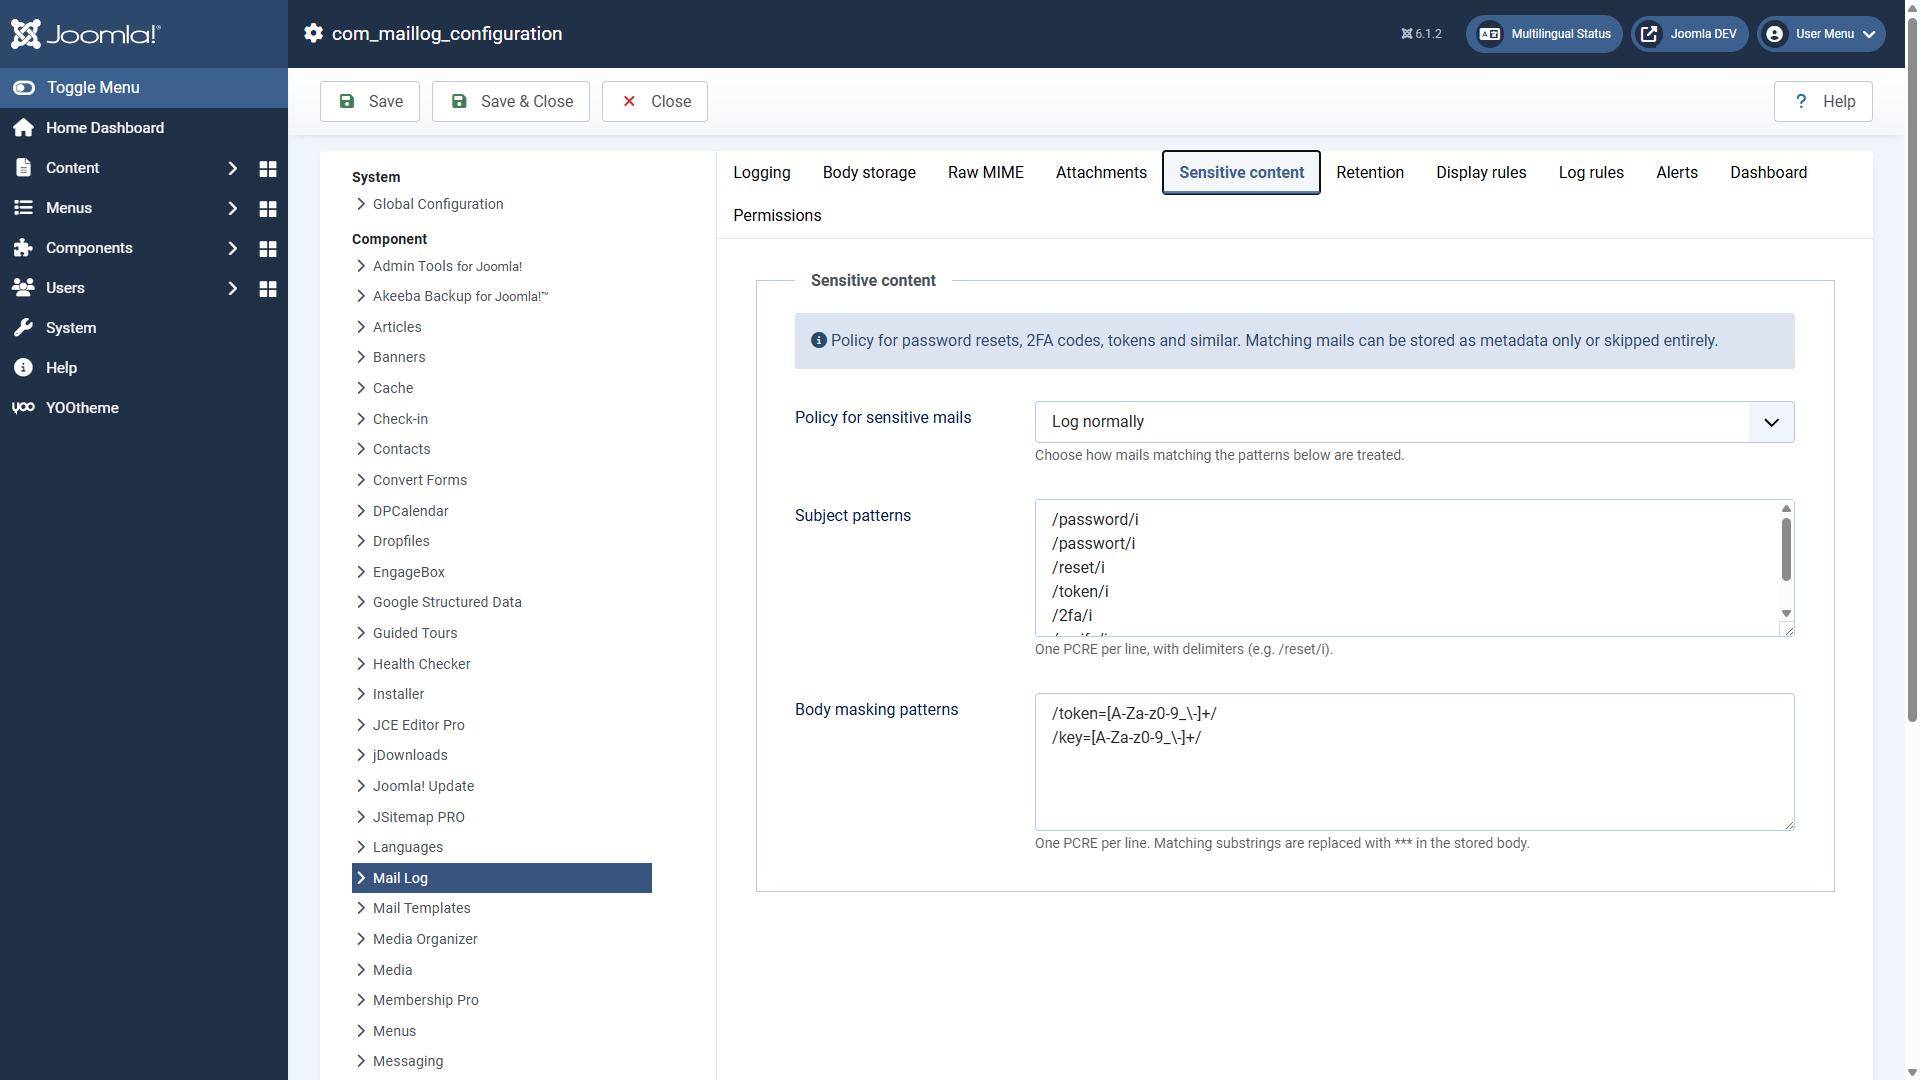The width and height of the screenshot is (1920, 1080).
Task: Open the Policy for sensitive mails dropdown
Action: pyautogui.click(x=1414, y=422)
